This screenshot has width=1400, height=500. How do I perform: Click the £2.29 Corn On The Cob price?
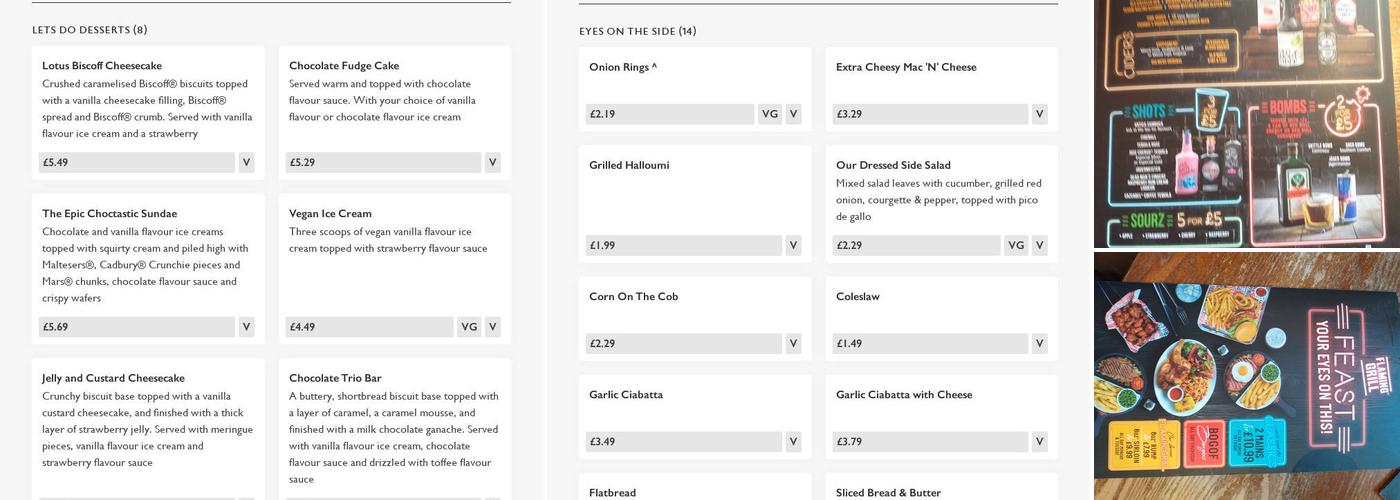point(684,344)
